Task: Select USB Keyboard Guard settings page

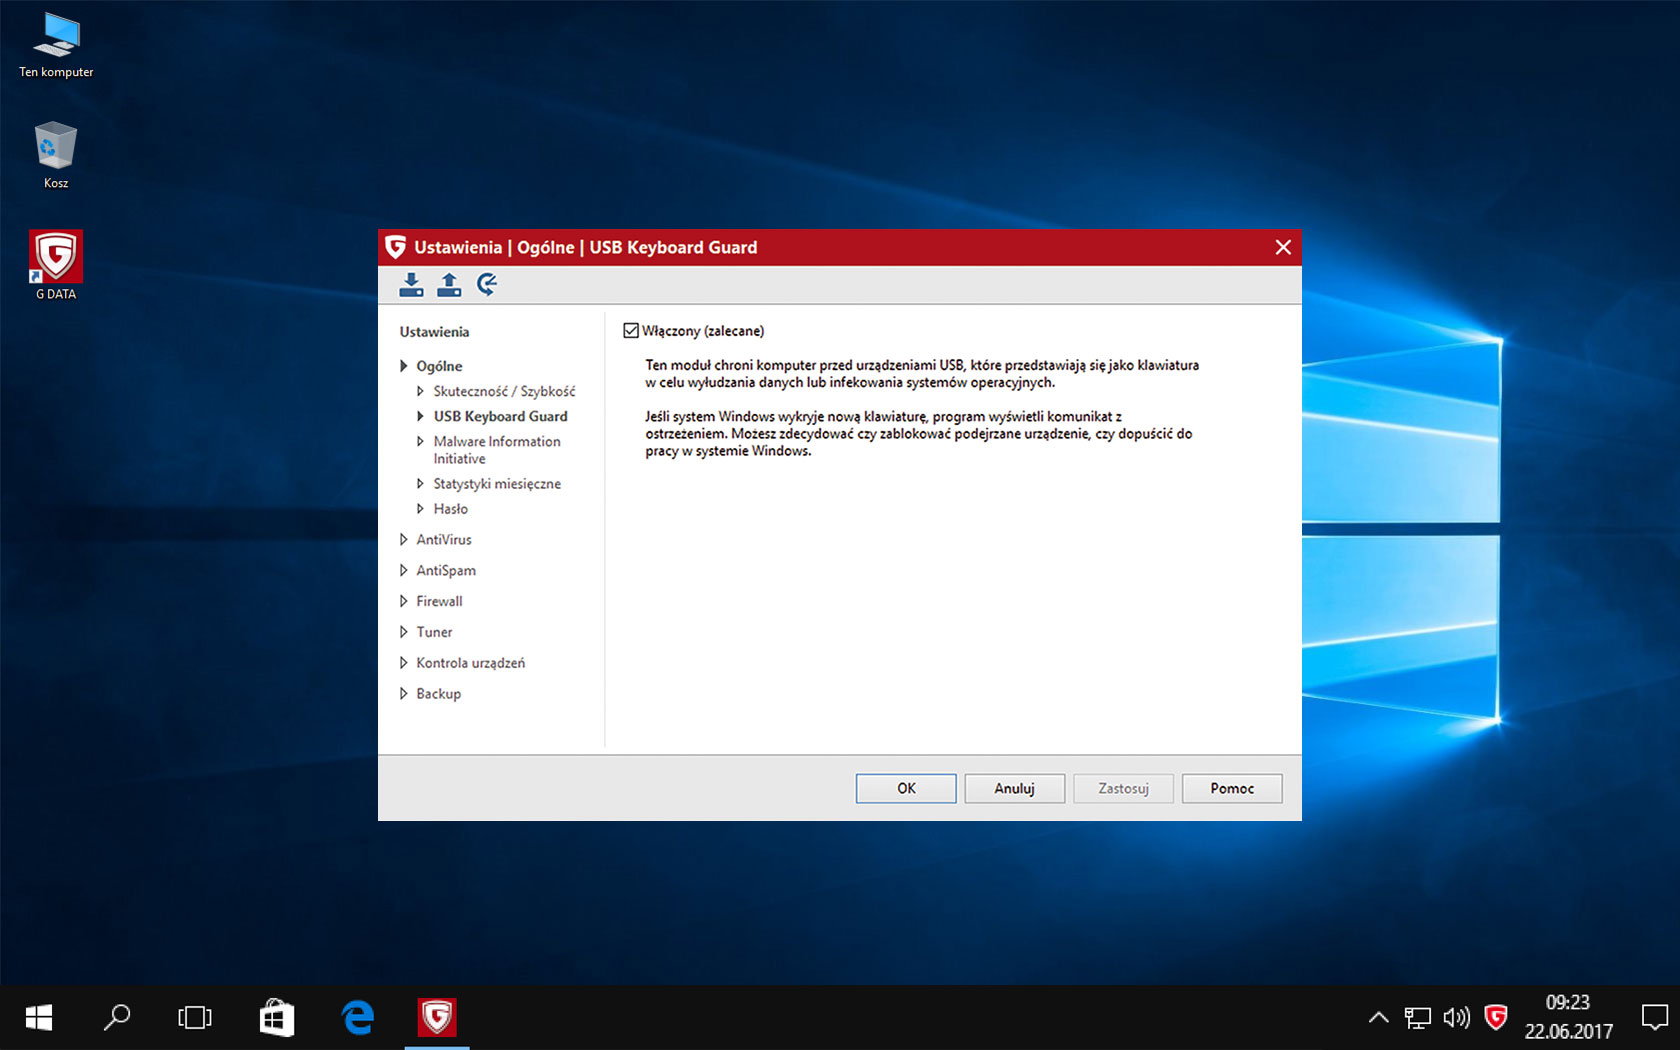Action: click(500, 416)
